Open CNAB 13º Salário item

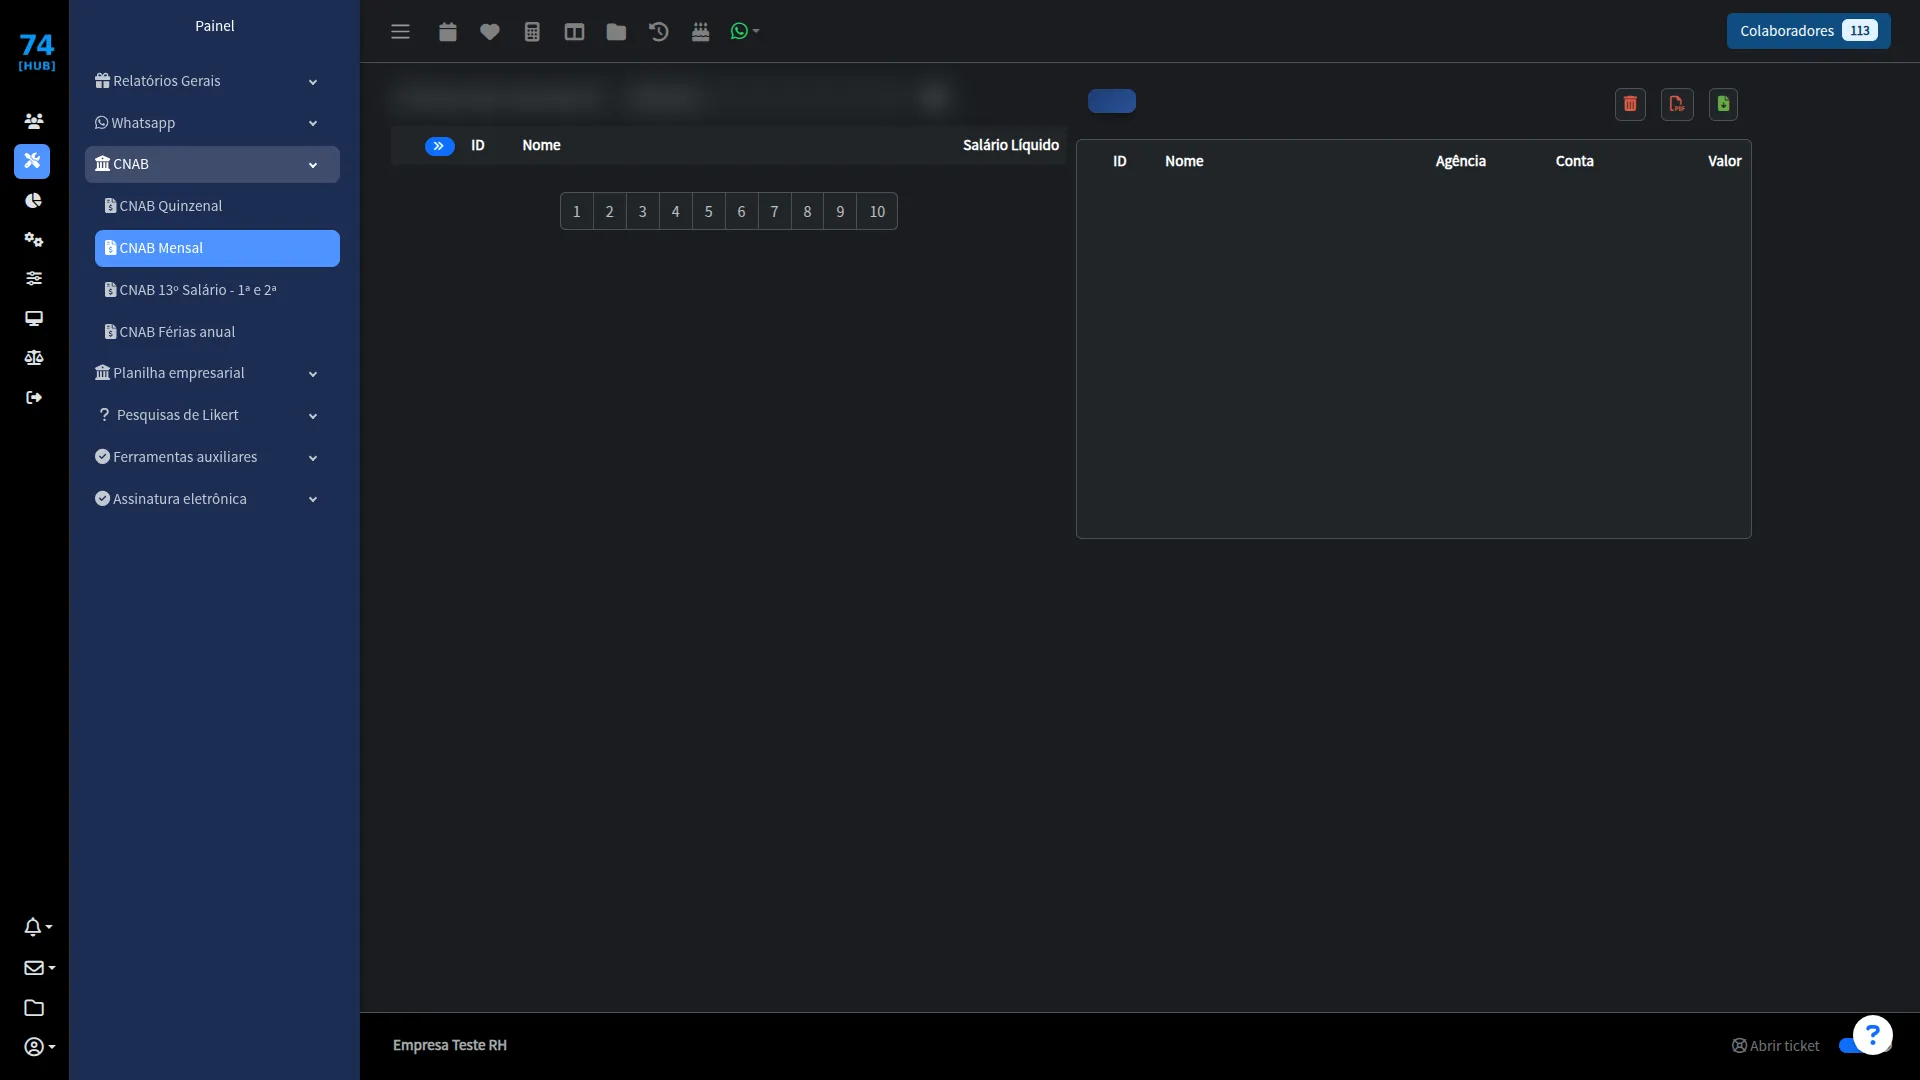(217, 290)
